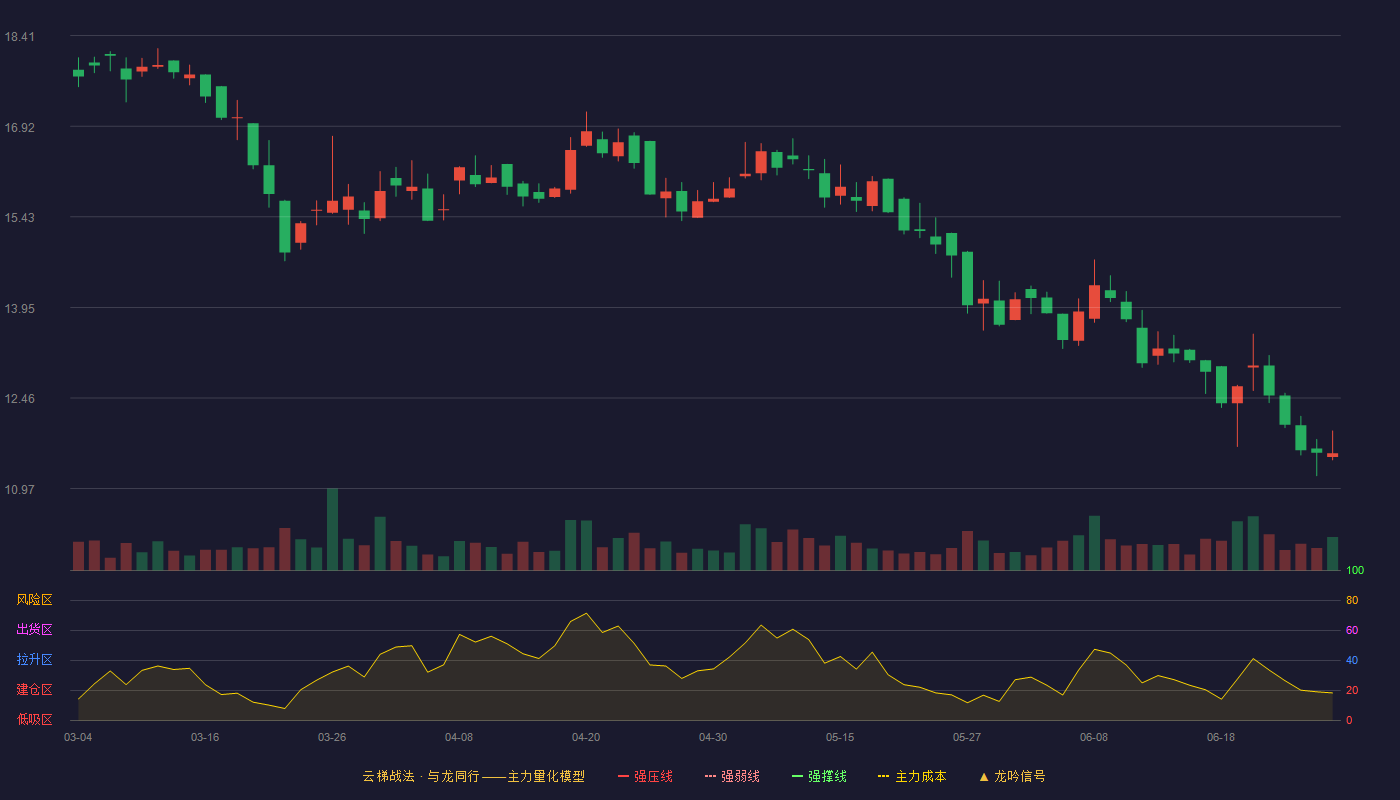
Task: Toggle the 龙吟信号 triangle legend item
Action: tap(1012, 776)
